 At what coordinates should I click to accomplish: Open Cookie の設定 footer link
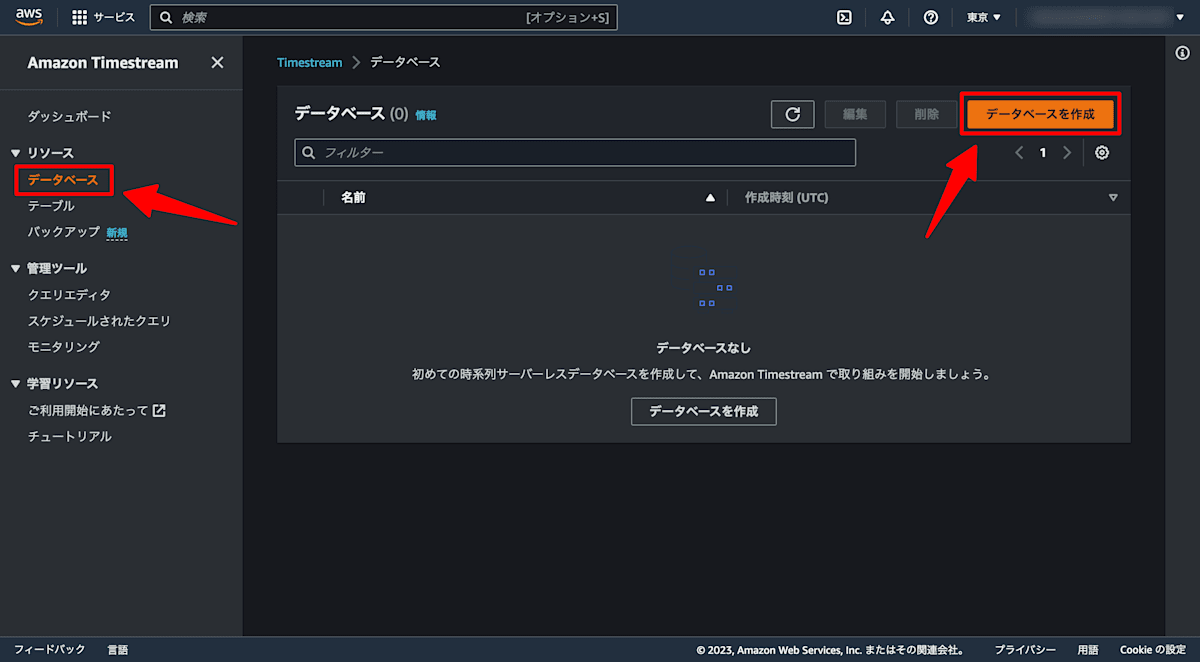pos(1153,650)
